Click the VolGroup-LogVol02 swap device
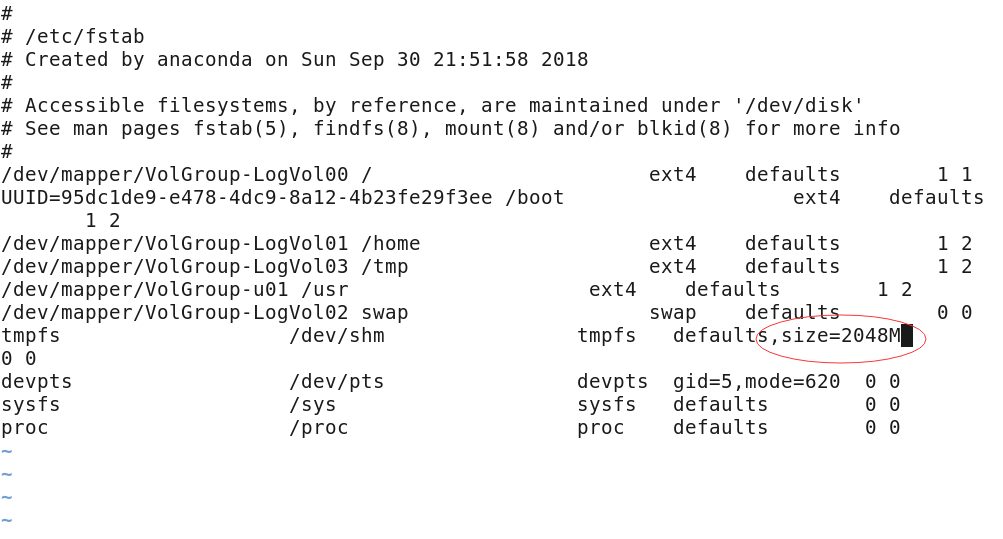The width and height of the screenshot is (1003, 539). coord(175,313)
